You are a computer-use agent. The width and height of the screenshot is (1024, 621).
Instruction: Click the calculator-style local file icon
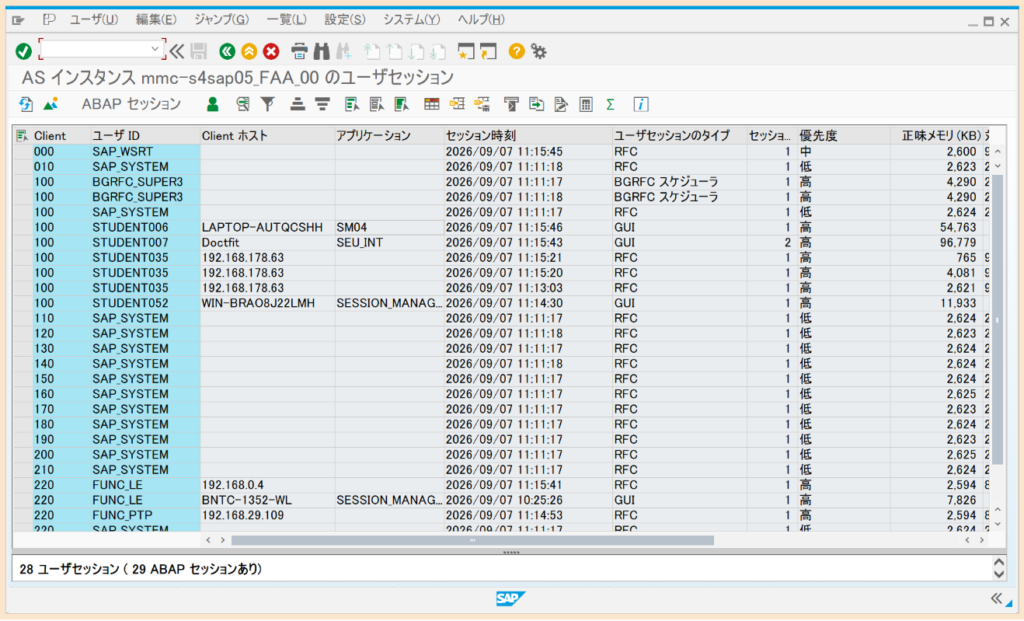coord(586,104)
